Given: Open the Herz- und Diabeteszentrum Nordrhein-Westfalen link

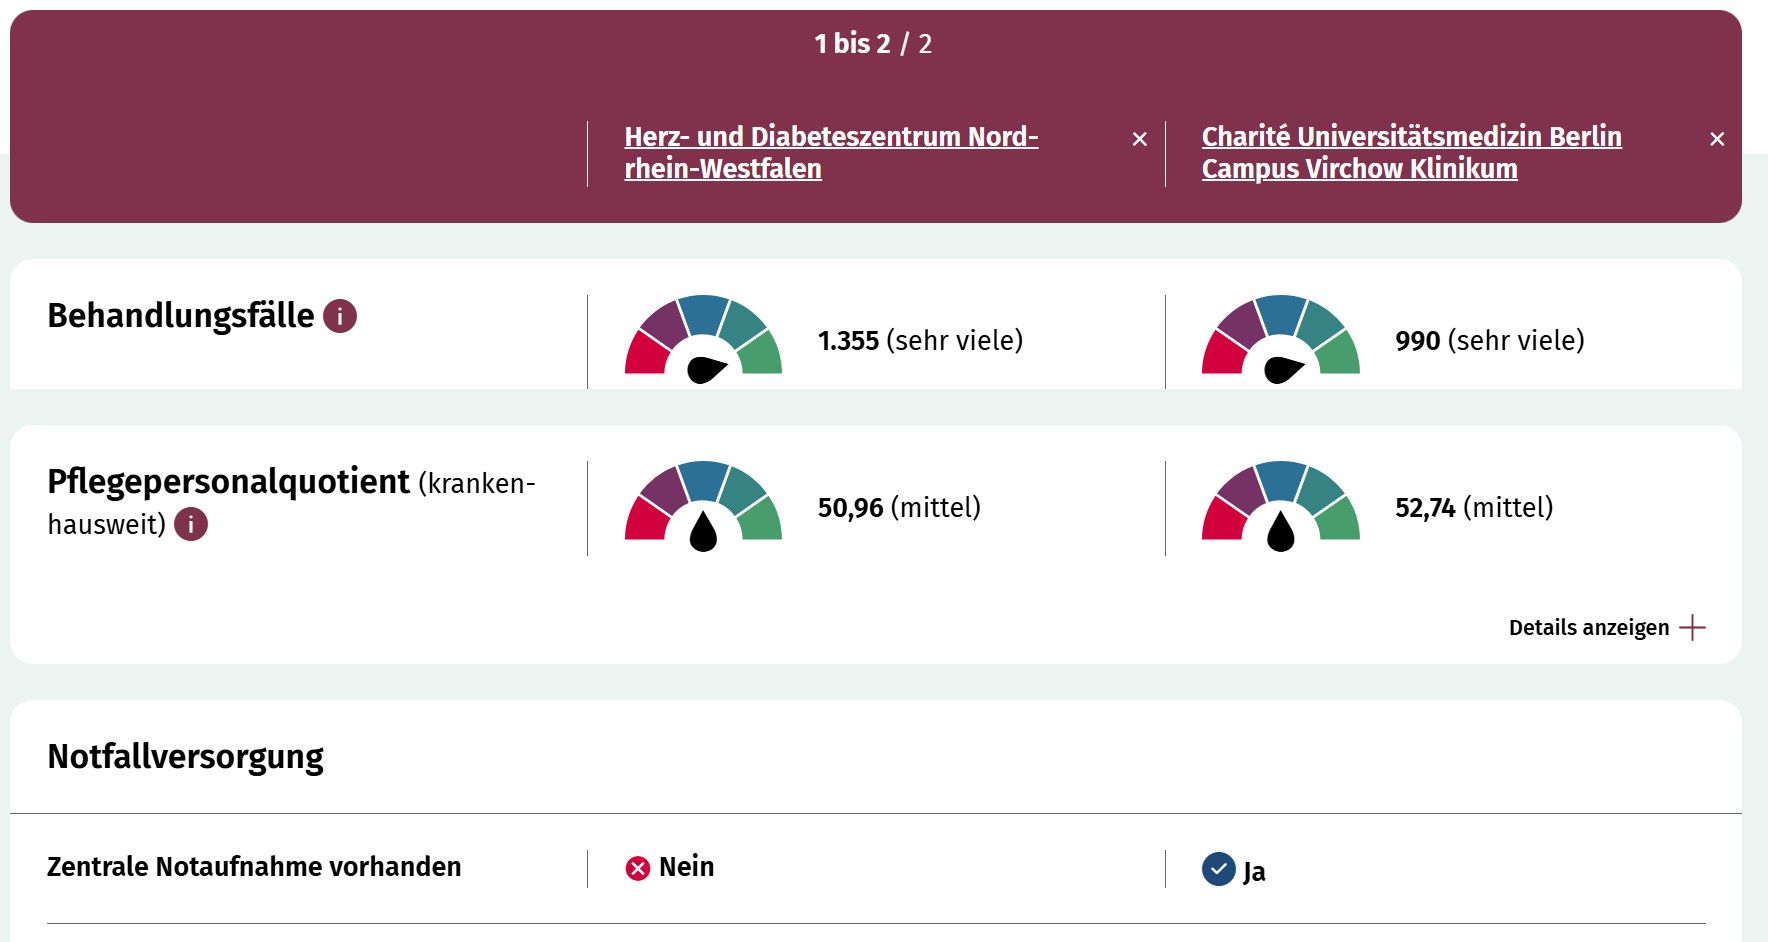Looking at the screenshot, I should coord(831,152).
